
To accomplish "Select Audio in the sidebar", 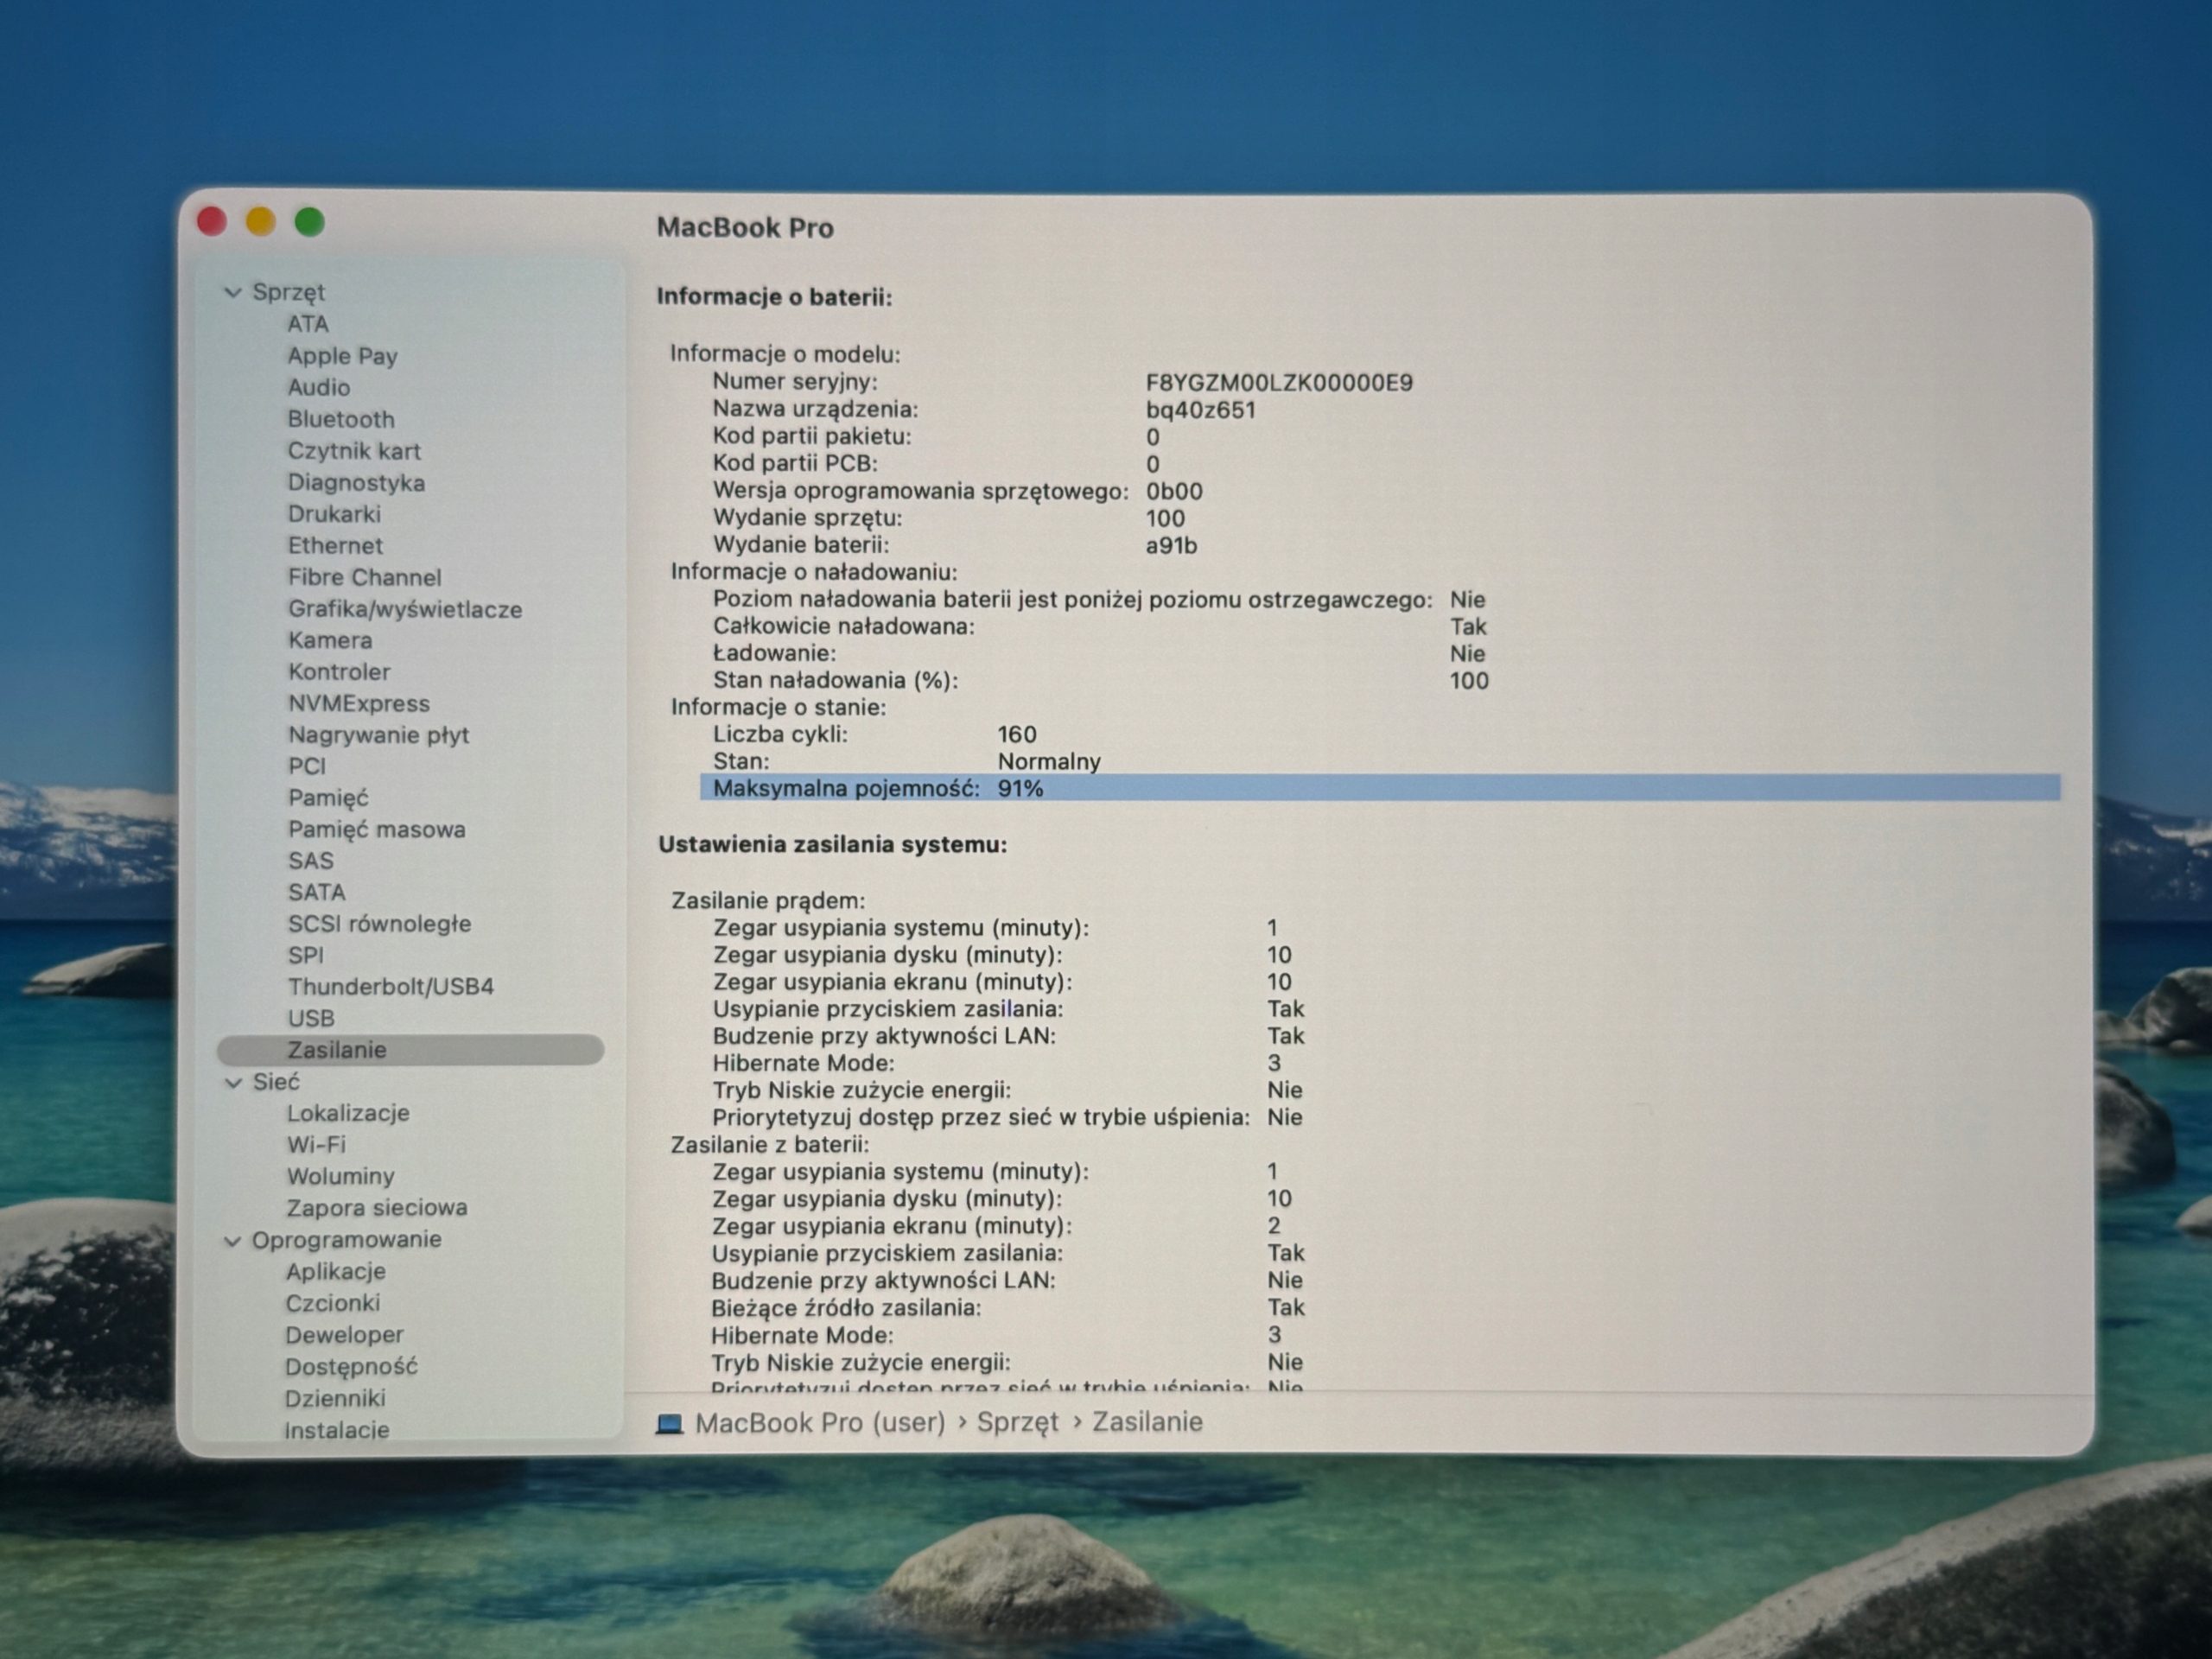I will [x=319, y=387].
